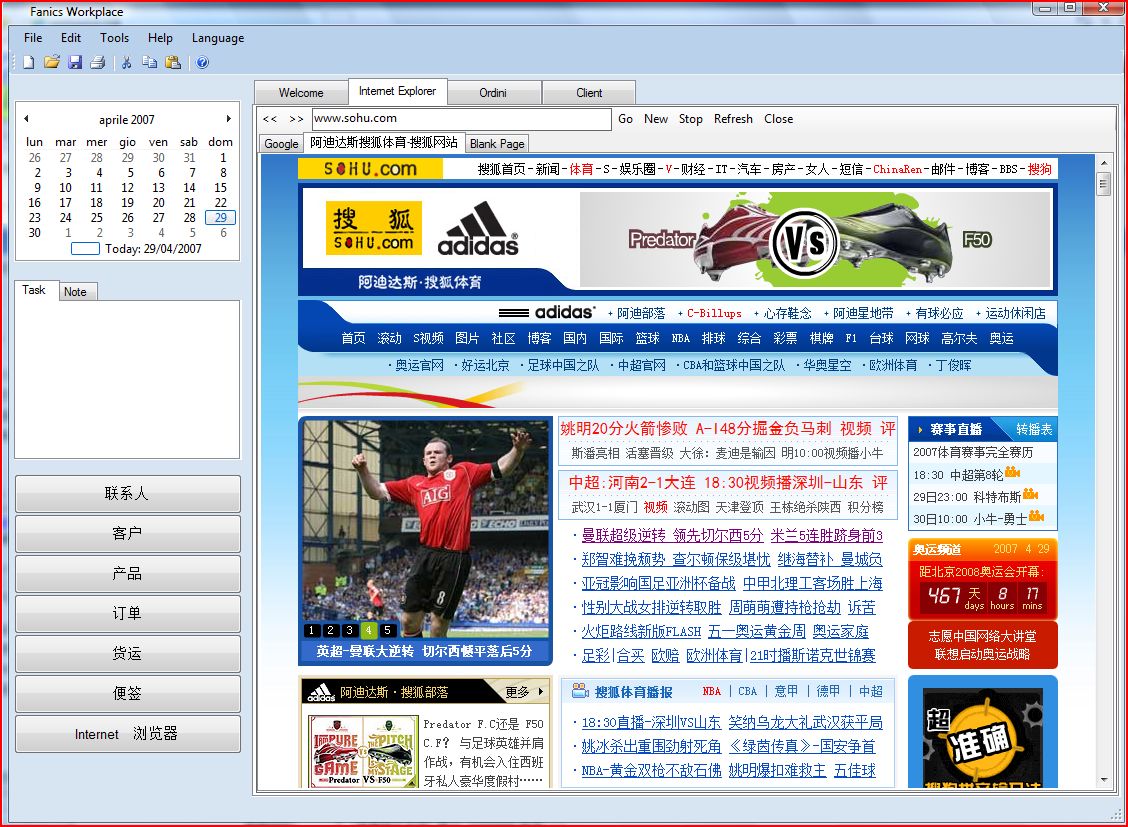Click the browser back button <<

tap(270, 119)
